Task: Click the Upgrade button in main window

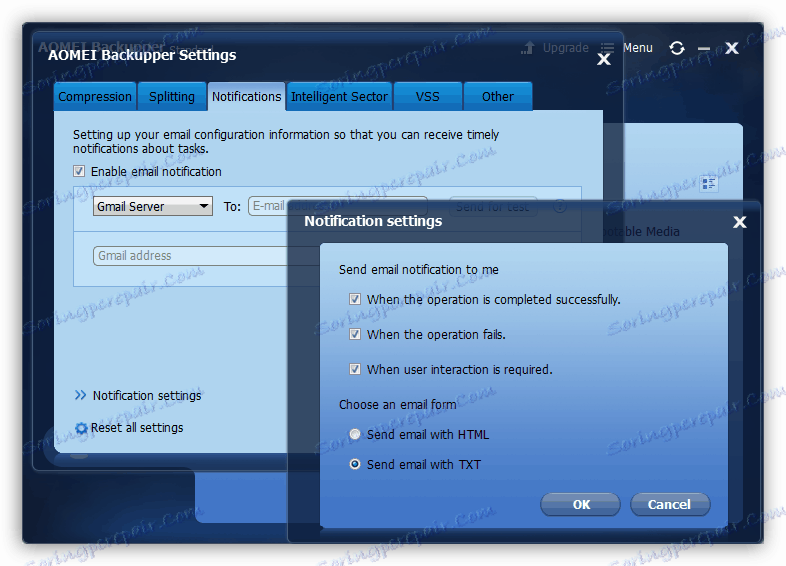Action: (565, 48)
